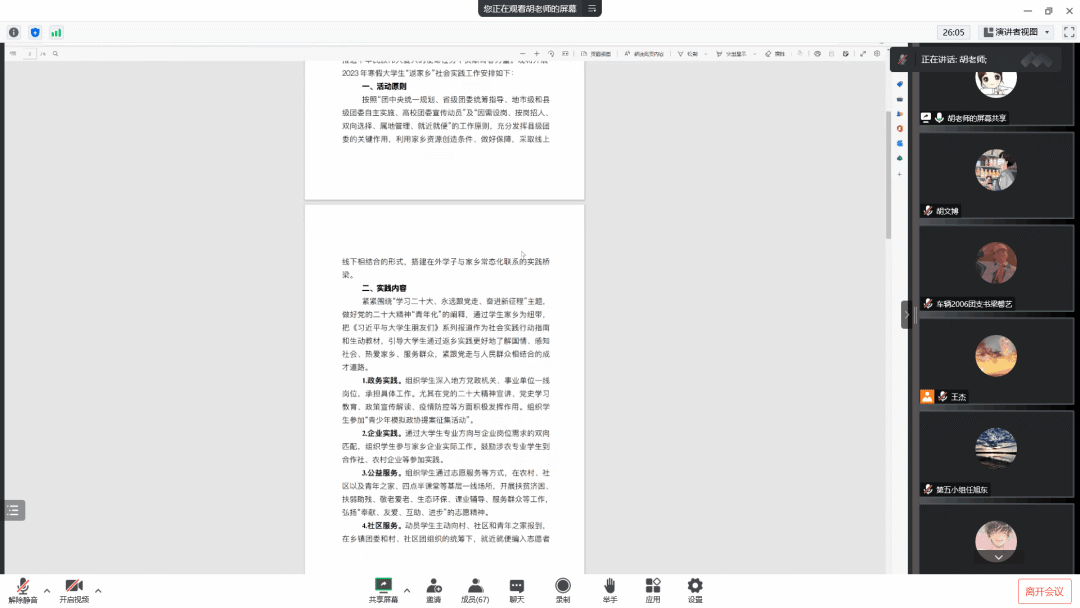Unmute microphone with 解除静音
The image size is (1080, 608).
tap(22, 589)
